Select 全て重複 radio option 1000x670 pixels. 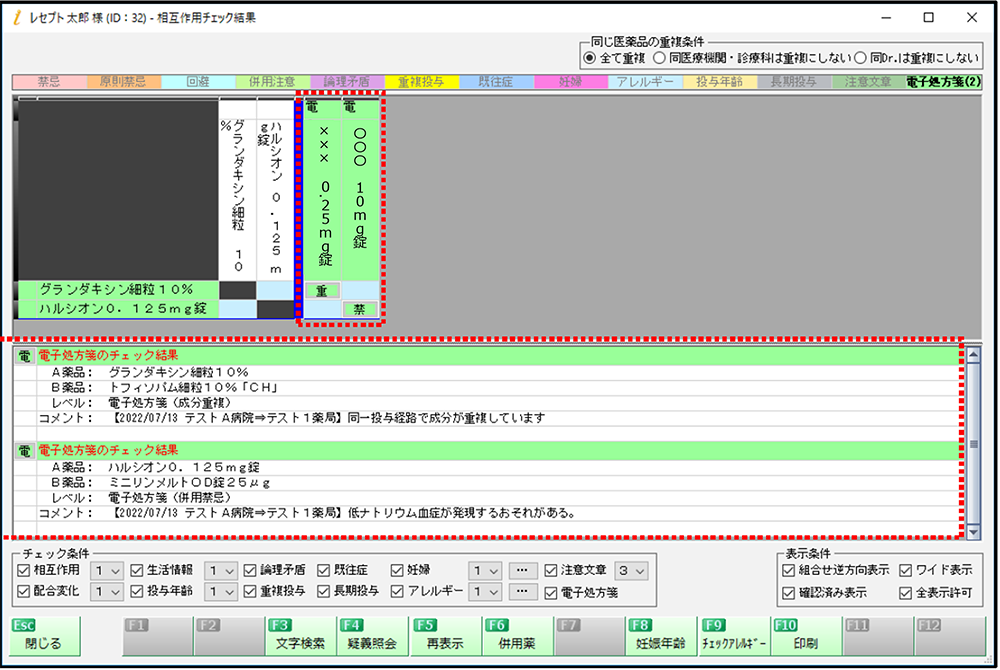[590, 58]
